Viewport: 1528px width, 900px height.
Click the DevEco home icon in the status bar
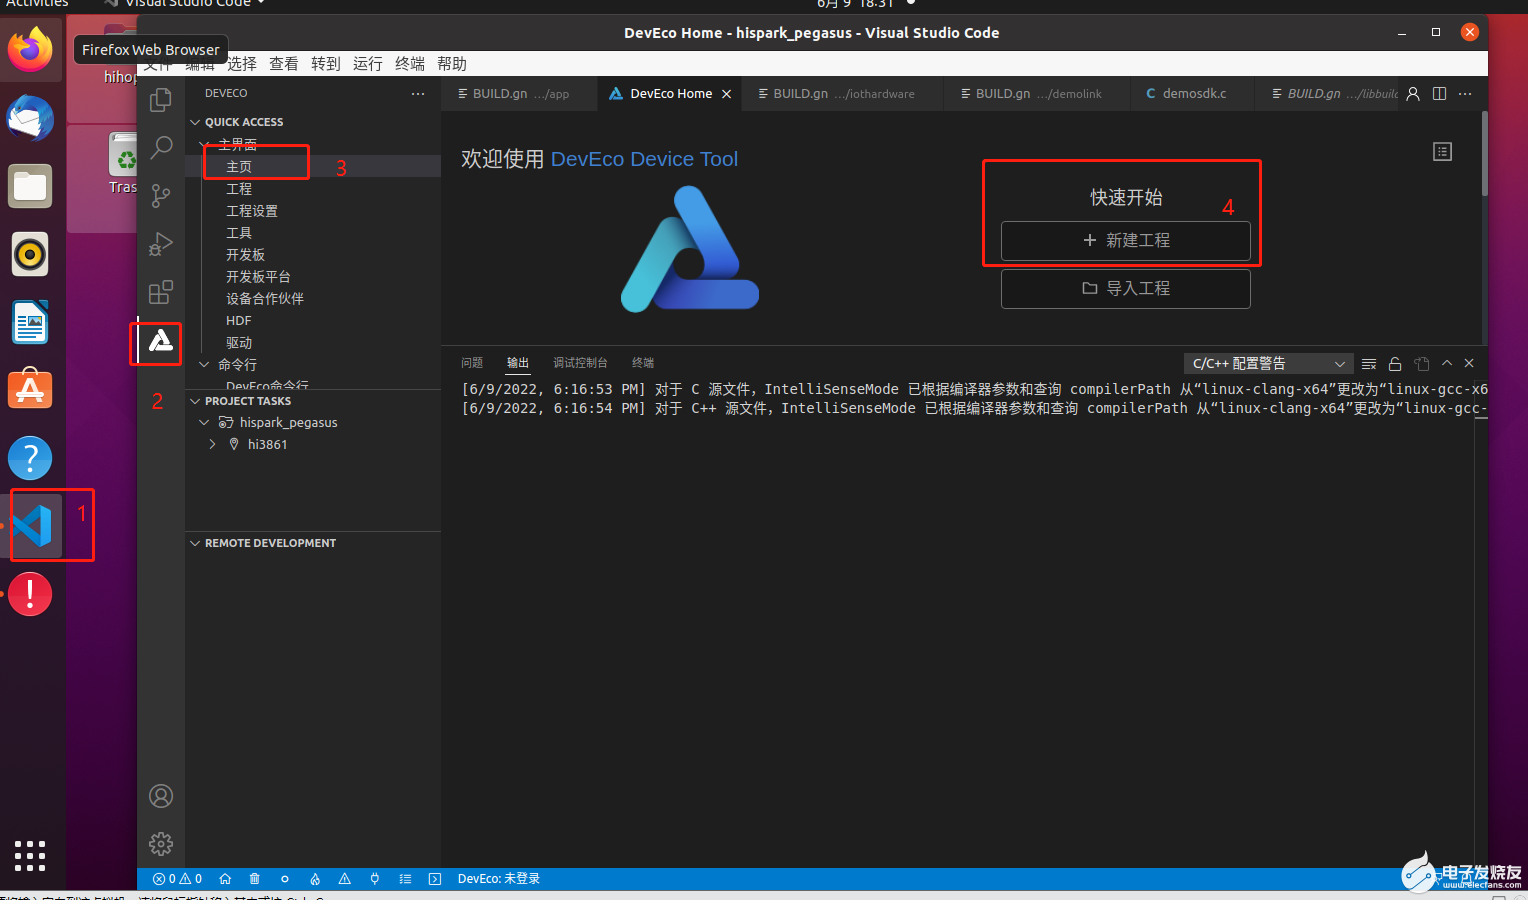coord(225,879)
